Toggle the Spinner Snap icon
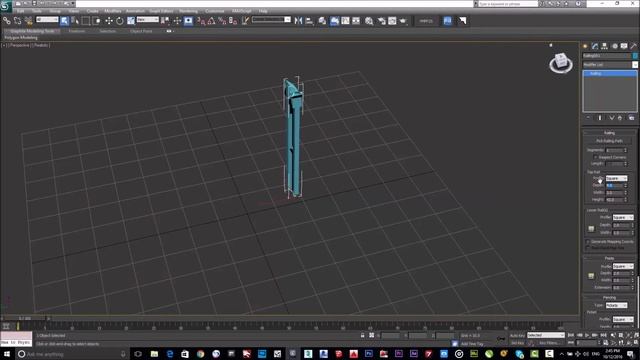The width and height of the screenshot is (640, 360). click(x=233, y=20)
